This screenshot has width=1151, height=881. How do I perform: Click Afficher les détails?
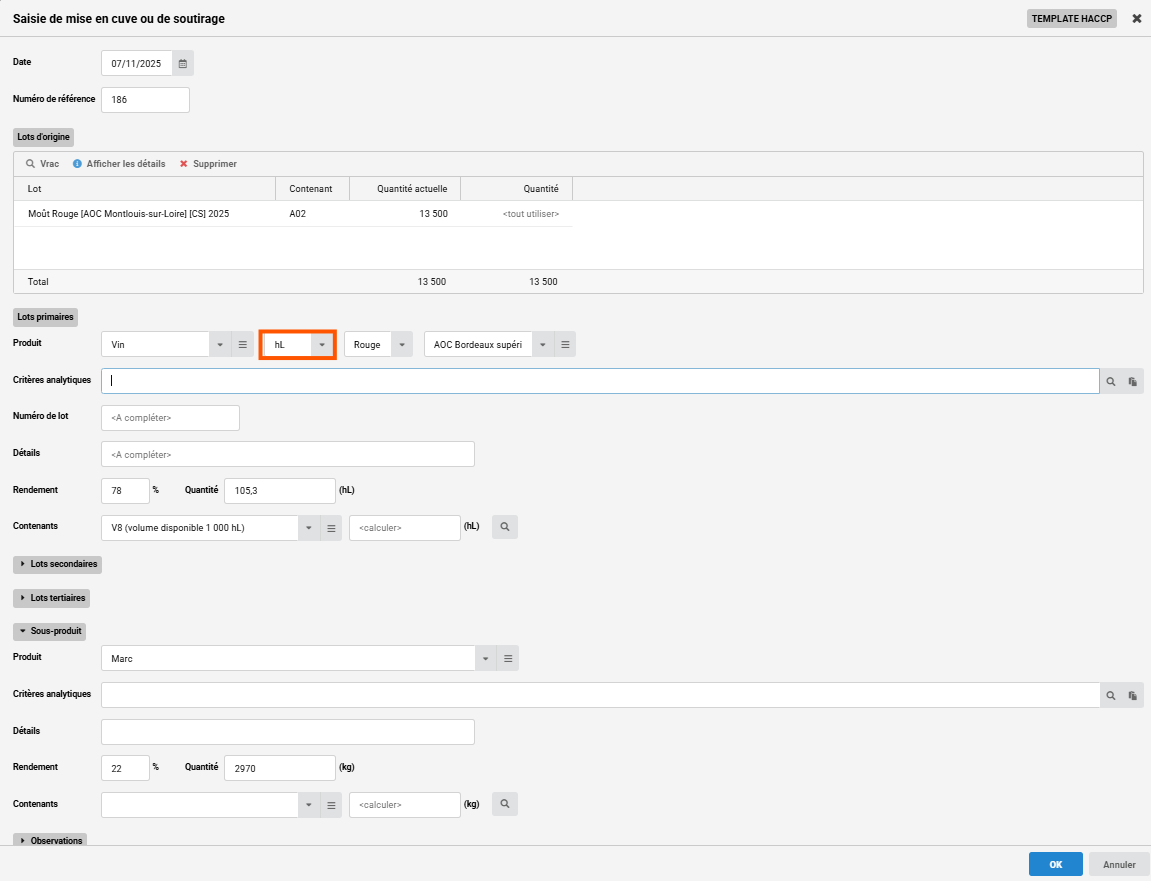pyautogui.click(x=120, y=164)
